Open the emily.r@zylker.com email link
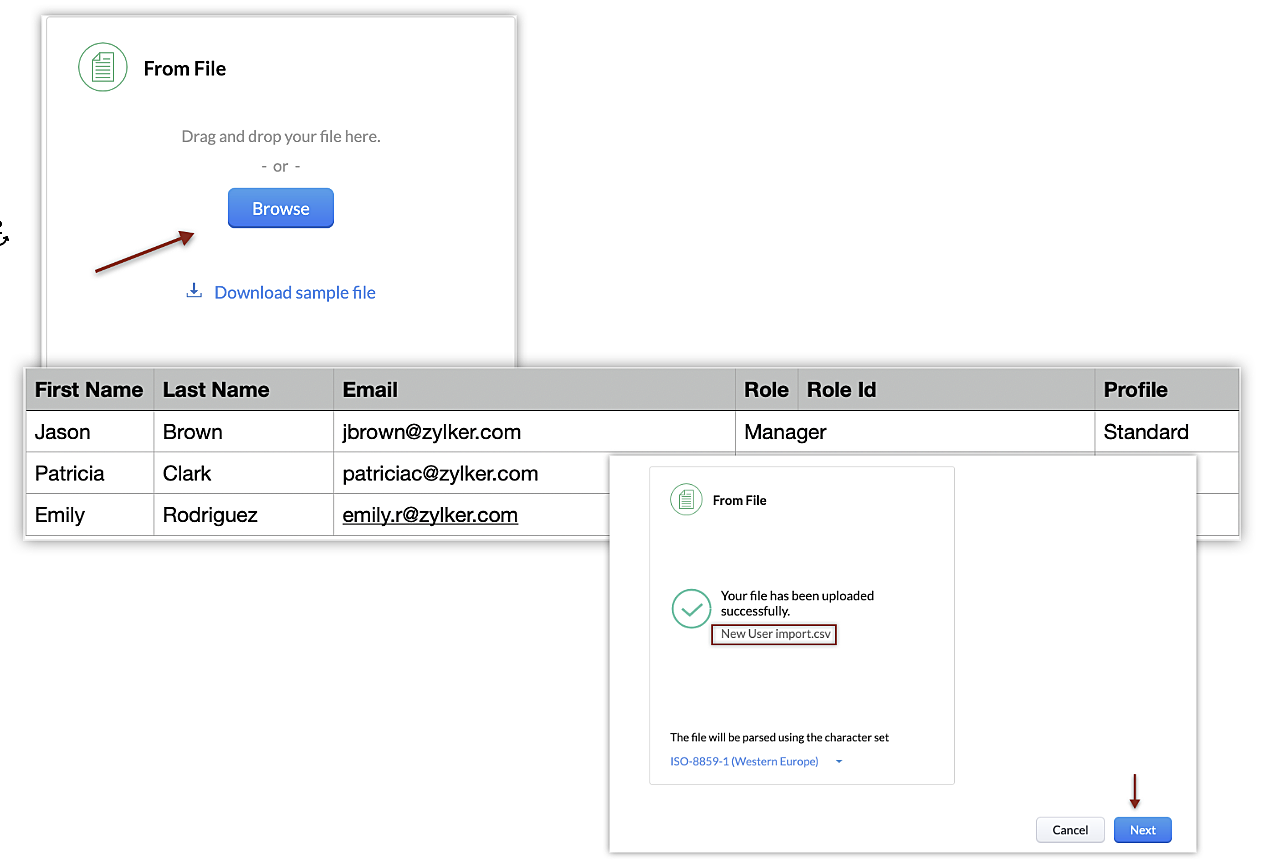 (x=430, y=516)
